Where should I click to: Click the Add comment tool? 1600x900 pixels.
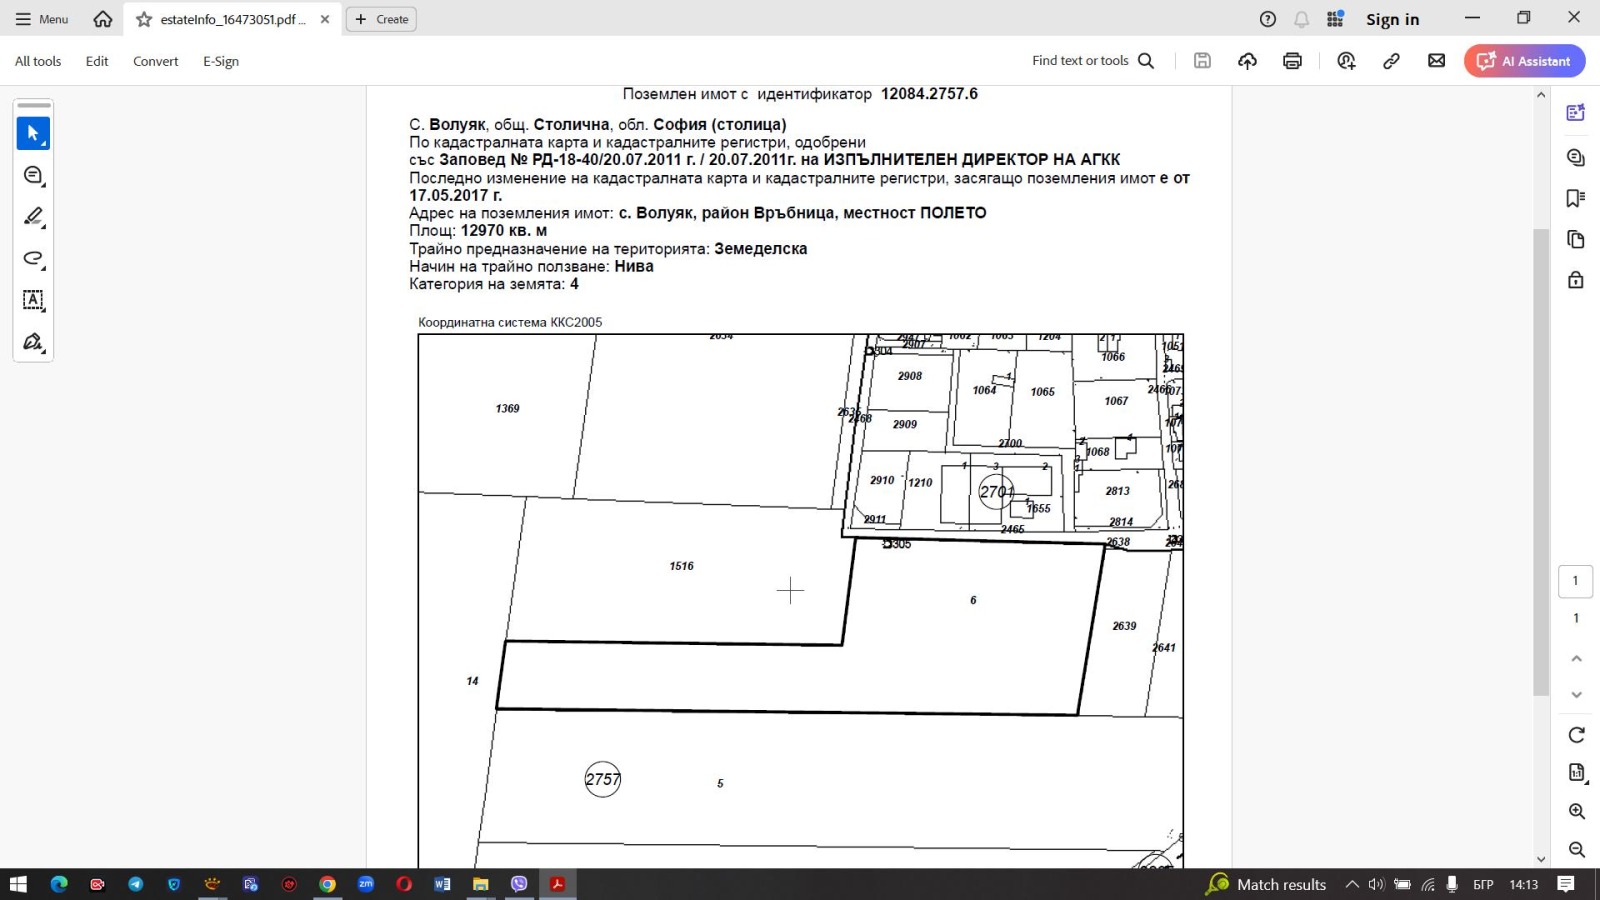(x=33, y=175)
